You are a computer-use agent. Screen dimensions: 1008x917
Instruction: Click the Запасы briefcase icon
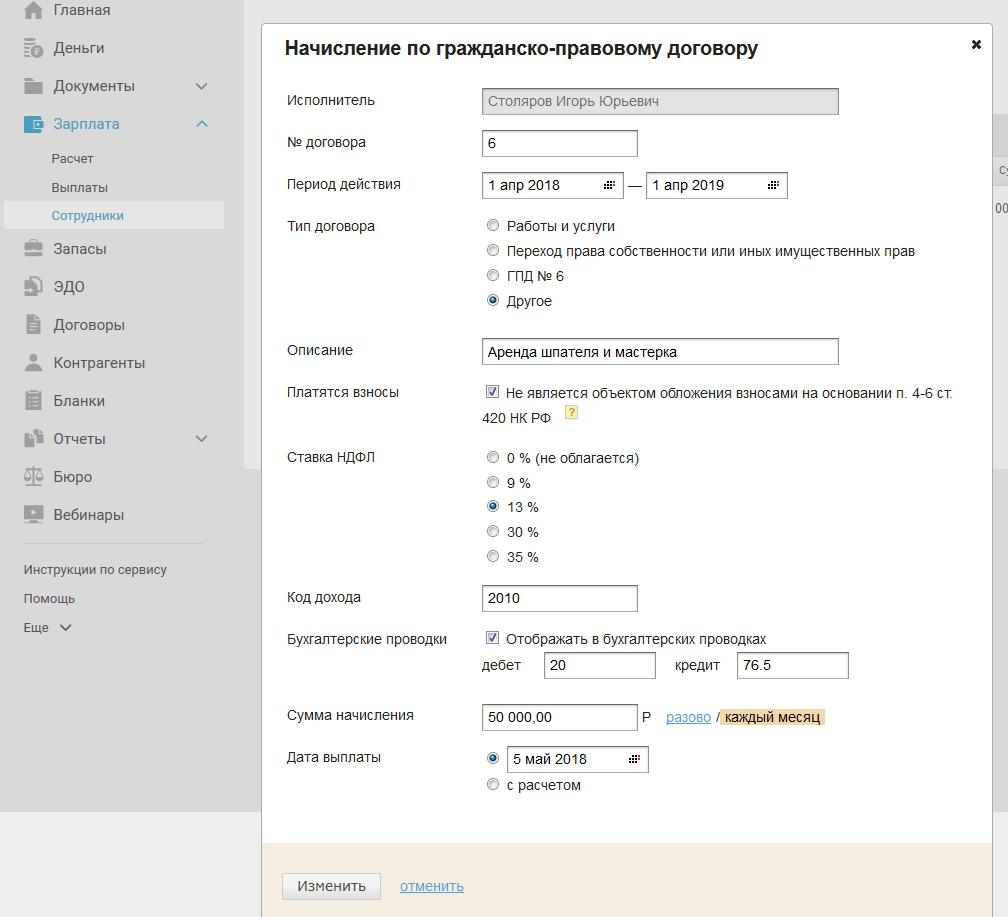[x=34, y=249]
